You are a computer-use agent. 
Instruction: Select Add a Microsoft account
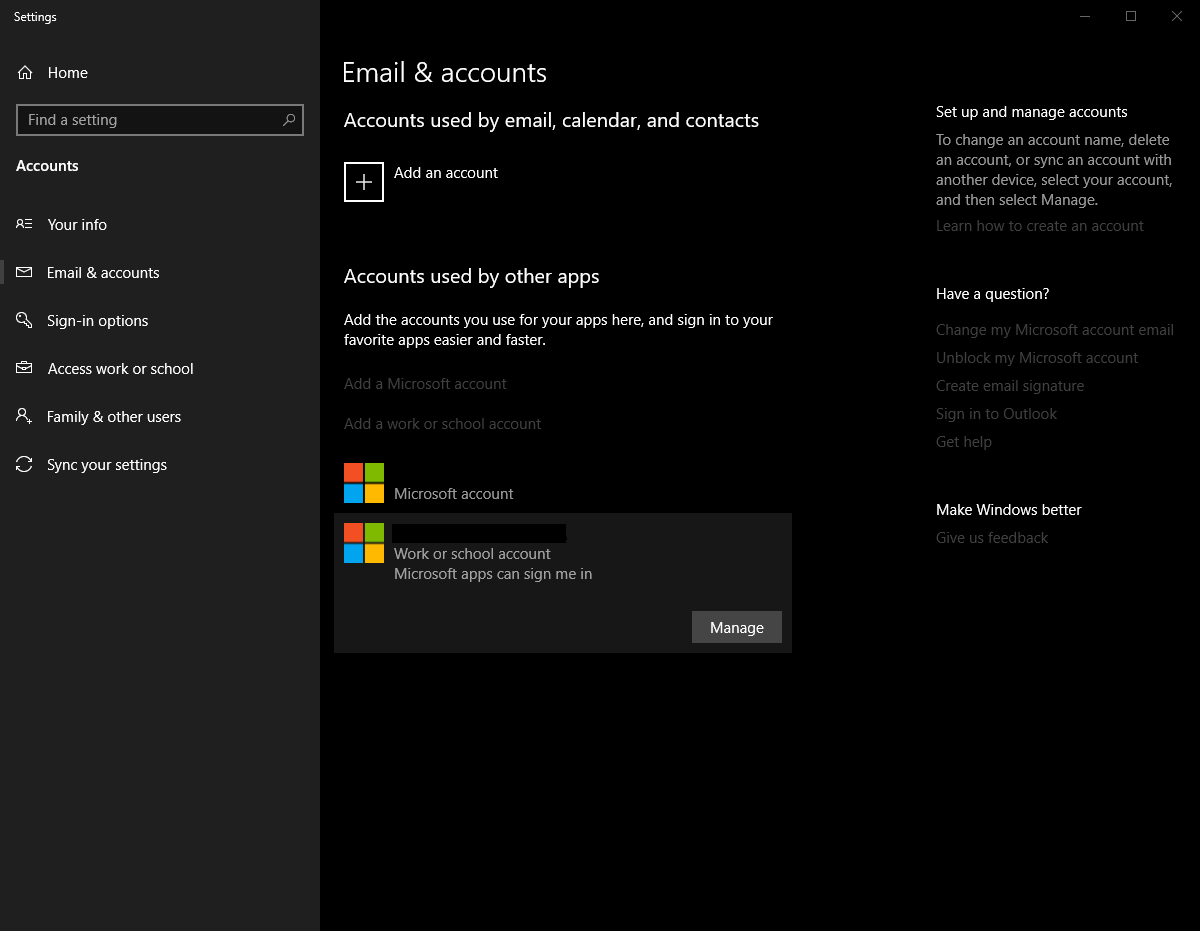tap(425, 383)
